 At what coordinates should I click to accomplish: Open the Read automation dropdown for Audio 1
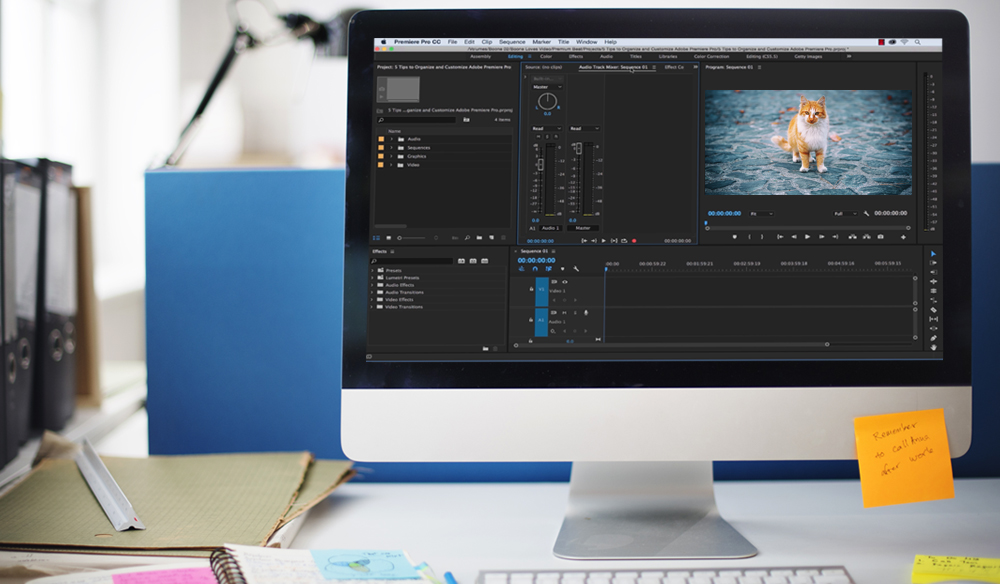point(545,128)
